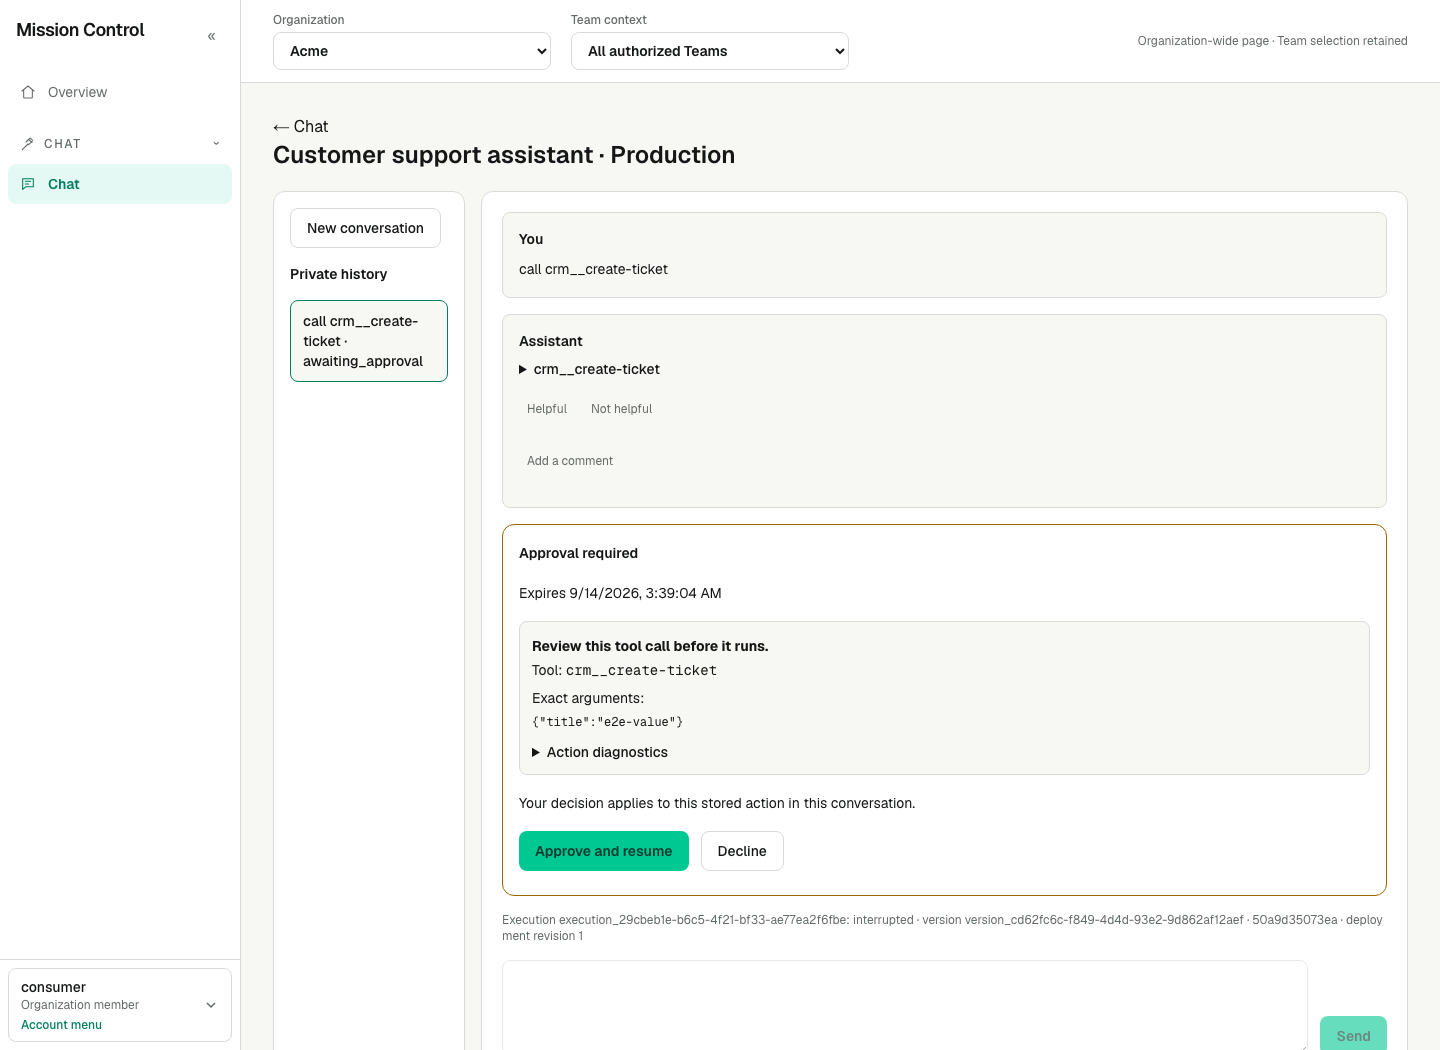
Task: Expand Action diagnostics
Action: [600, 752]
